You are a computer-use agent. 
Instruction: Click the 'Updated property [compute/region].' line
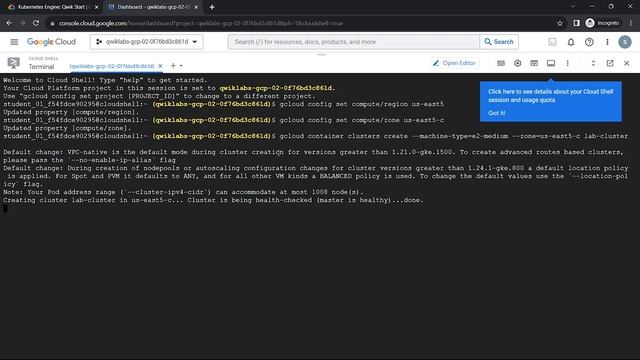[x=71, y=112]
